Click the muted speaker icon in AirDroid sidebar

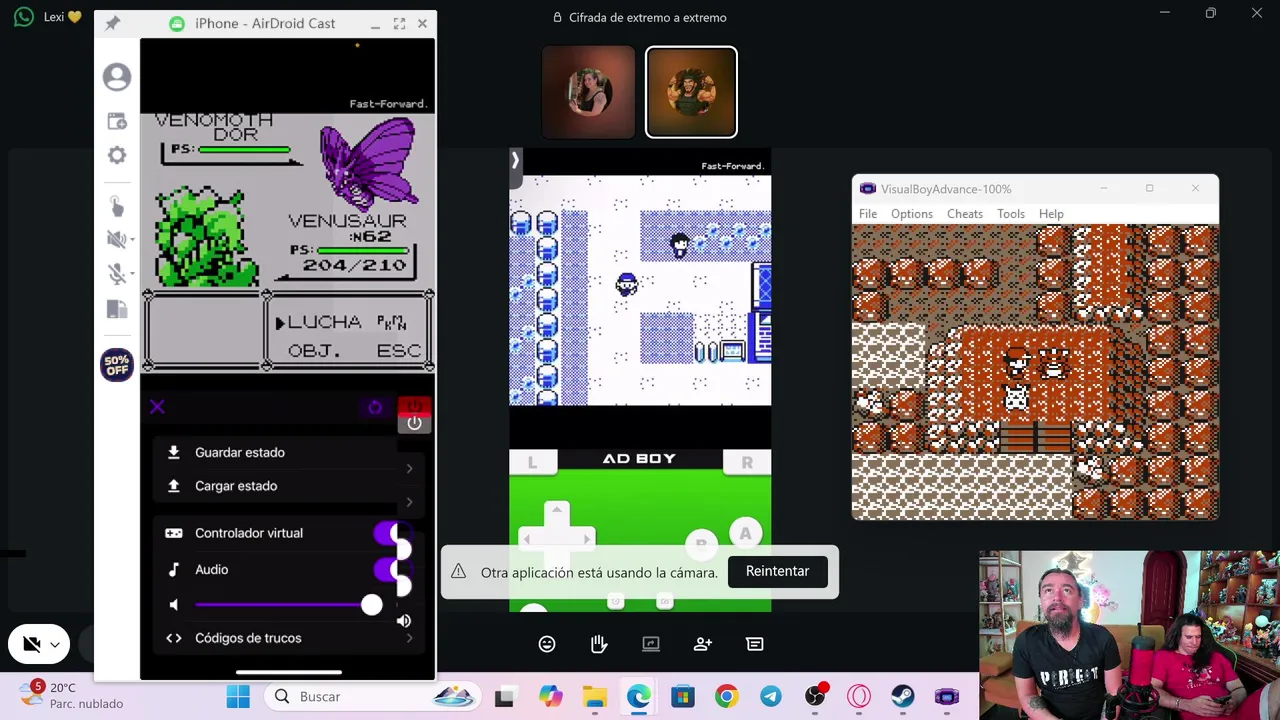(x=117, y=239)
